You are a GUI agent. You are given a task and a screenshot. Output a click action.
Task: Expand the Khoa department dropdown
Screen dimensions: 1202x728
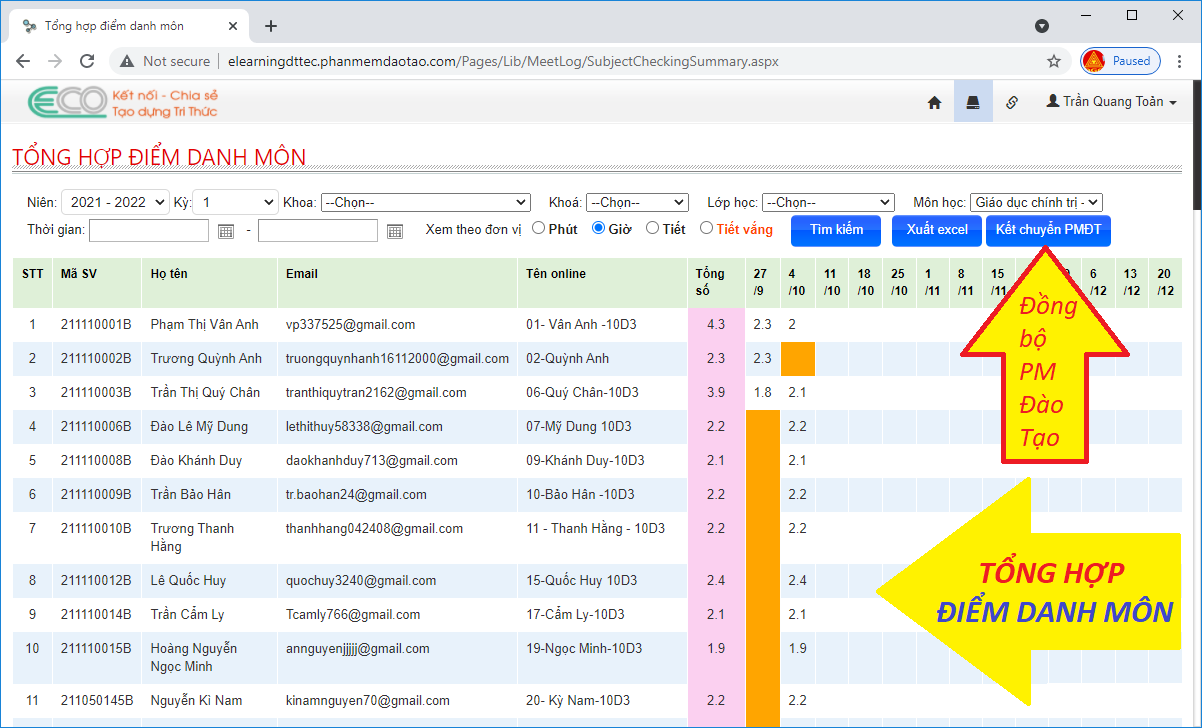425,202
